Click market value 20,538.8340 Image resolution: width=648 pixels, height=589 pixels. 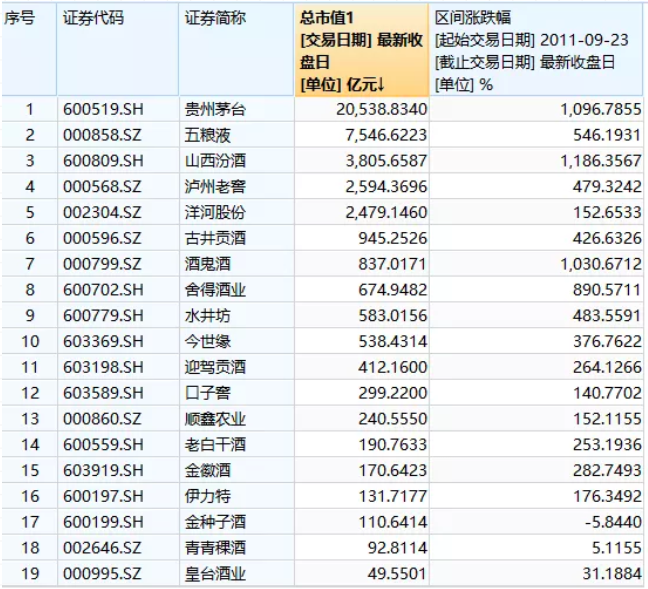coord(381,110)
